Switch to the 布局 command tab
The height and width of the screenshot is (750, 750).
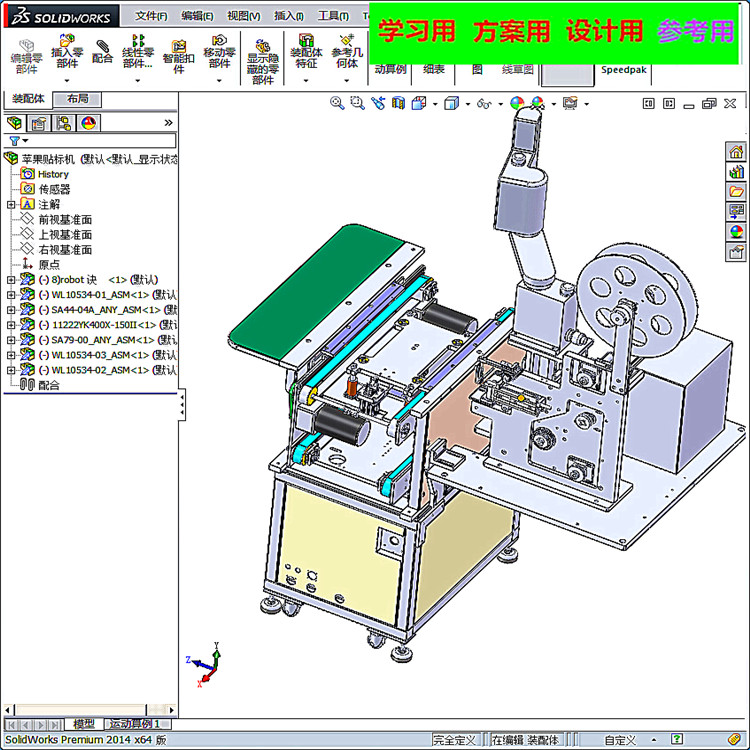tap(77, 99)
